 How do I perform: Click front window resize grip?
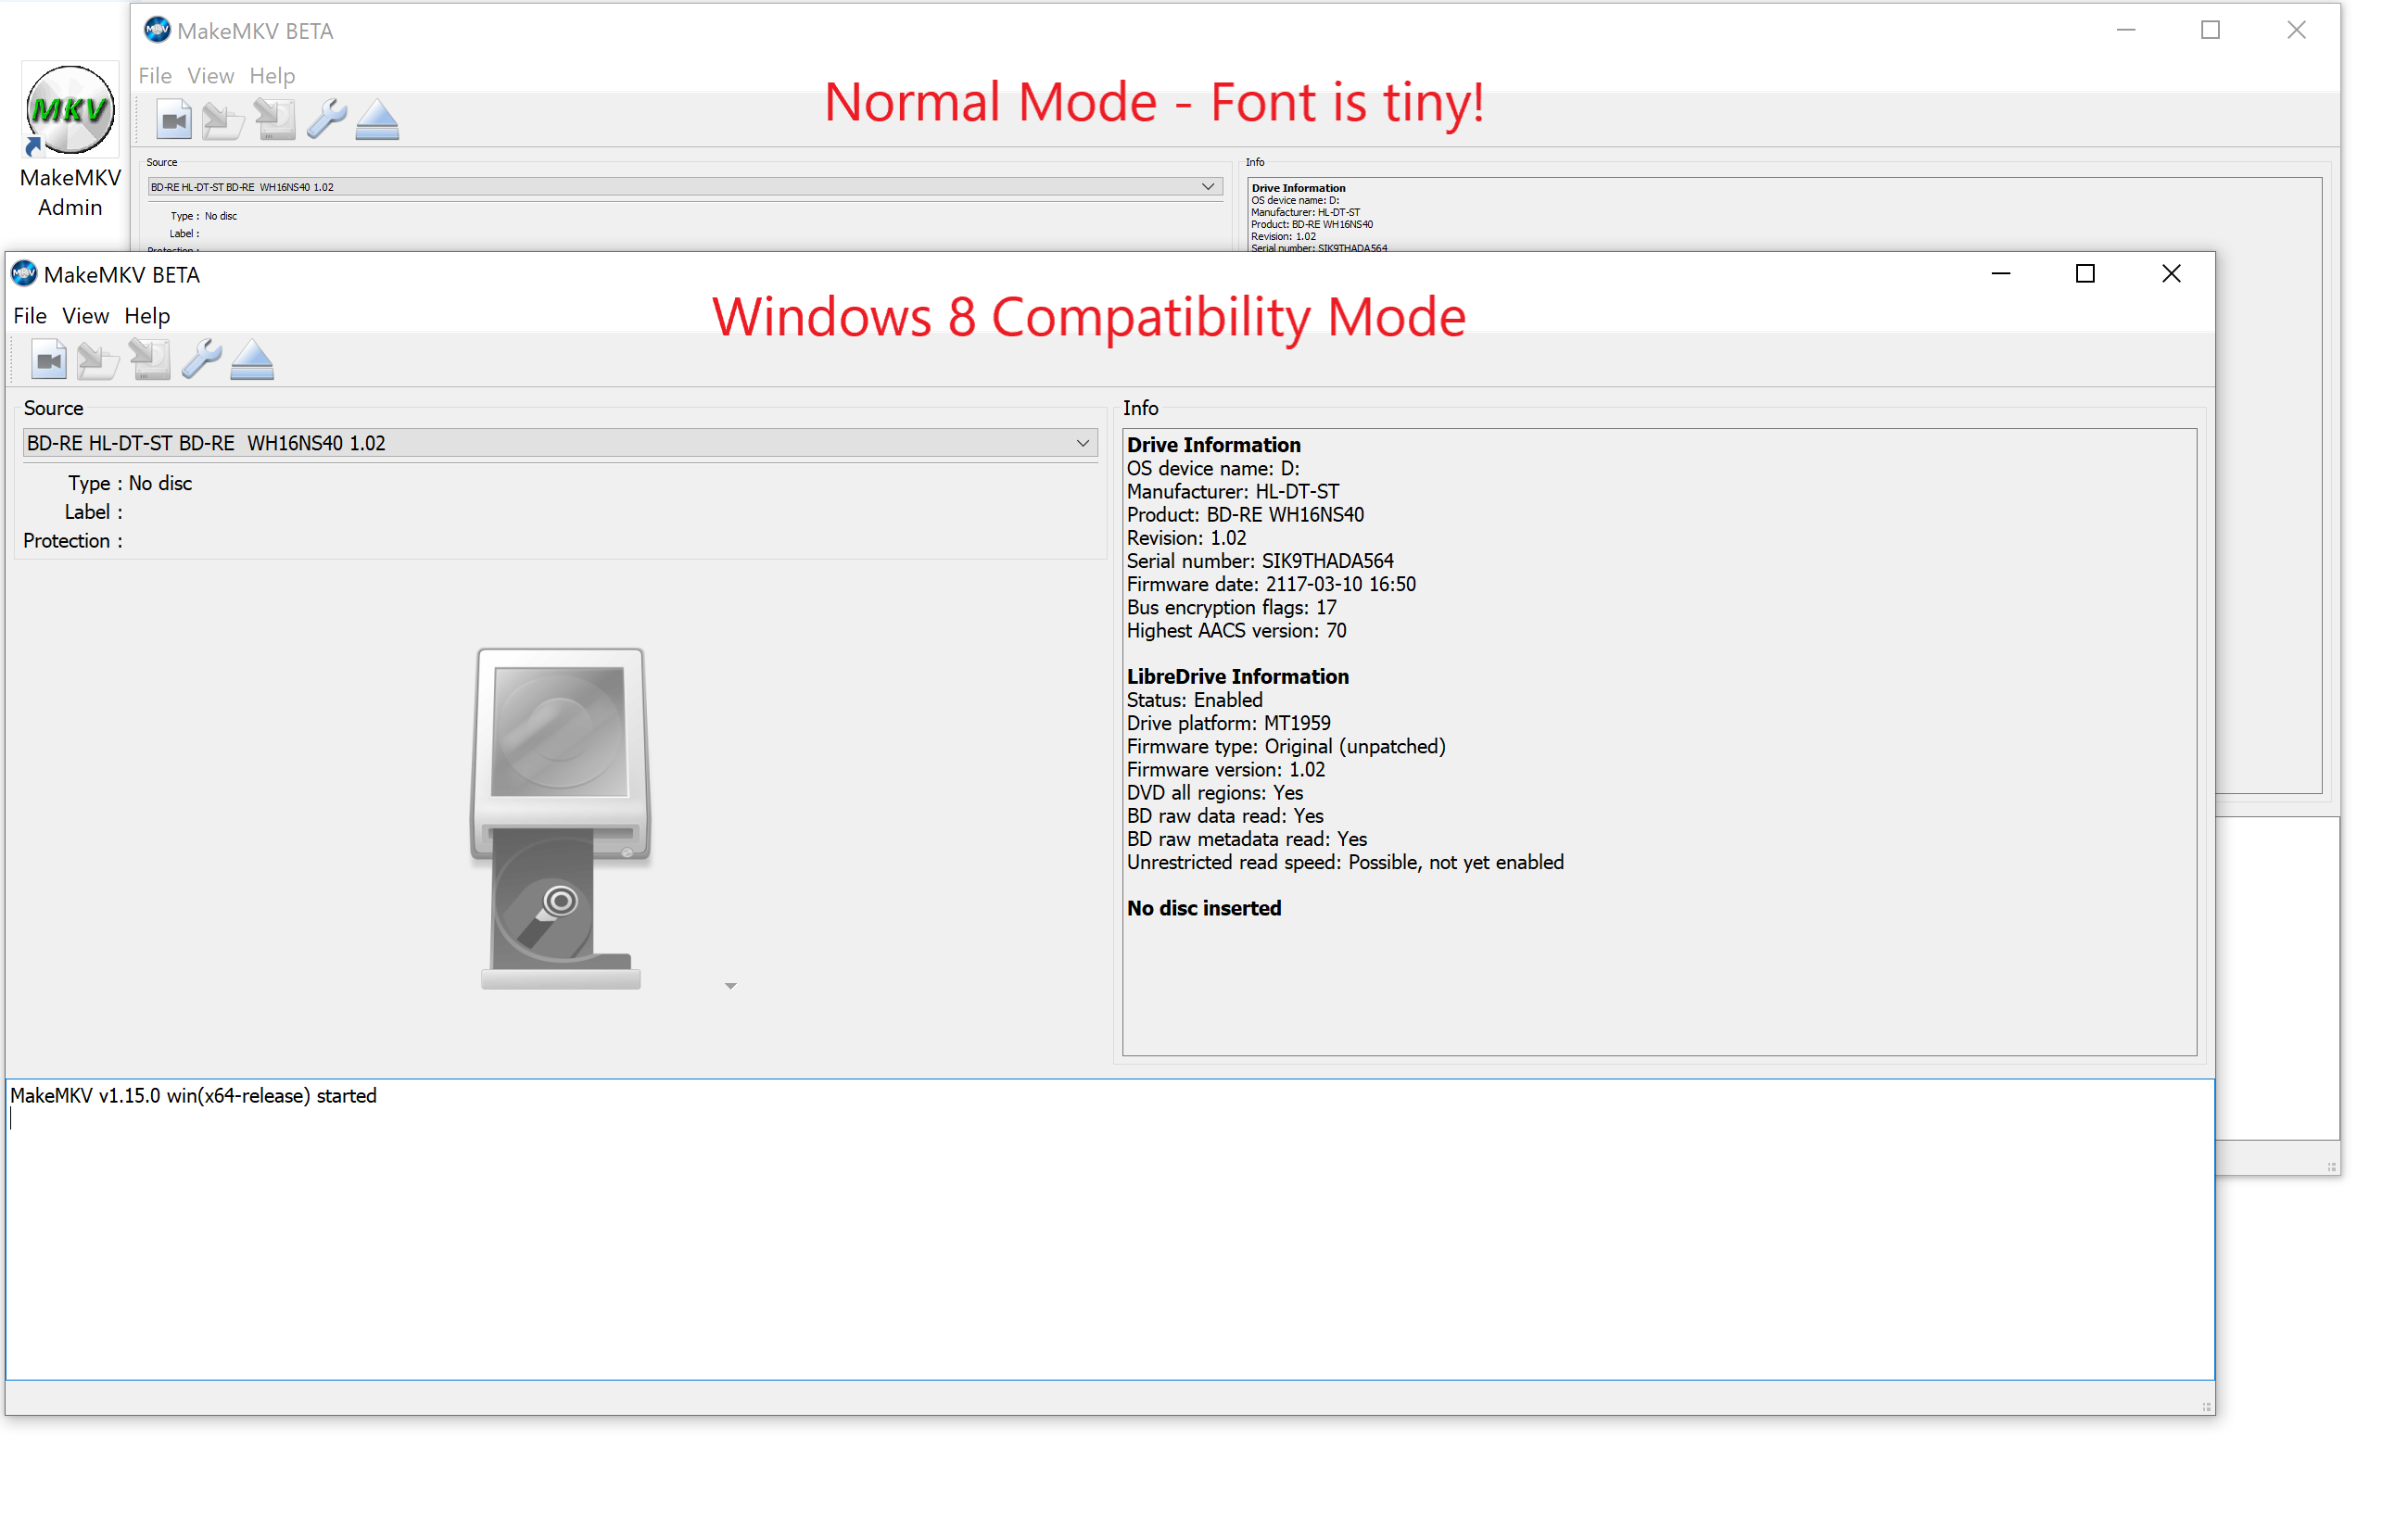tap(2206, 1406)
